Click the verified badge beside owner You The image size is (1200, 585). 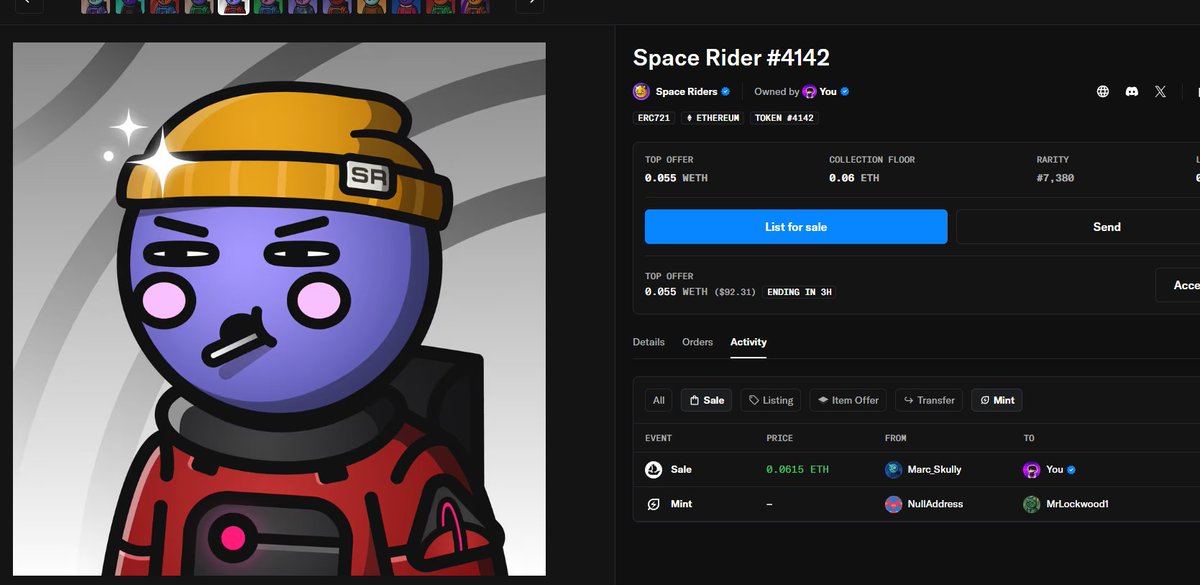(845, 91)
